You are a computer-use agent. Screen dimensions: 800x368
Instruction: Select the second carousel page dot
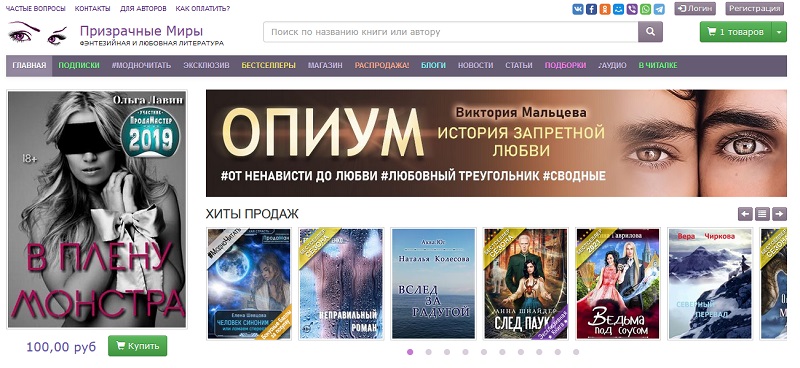[429, 352]
